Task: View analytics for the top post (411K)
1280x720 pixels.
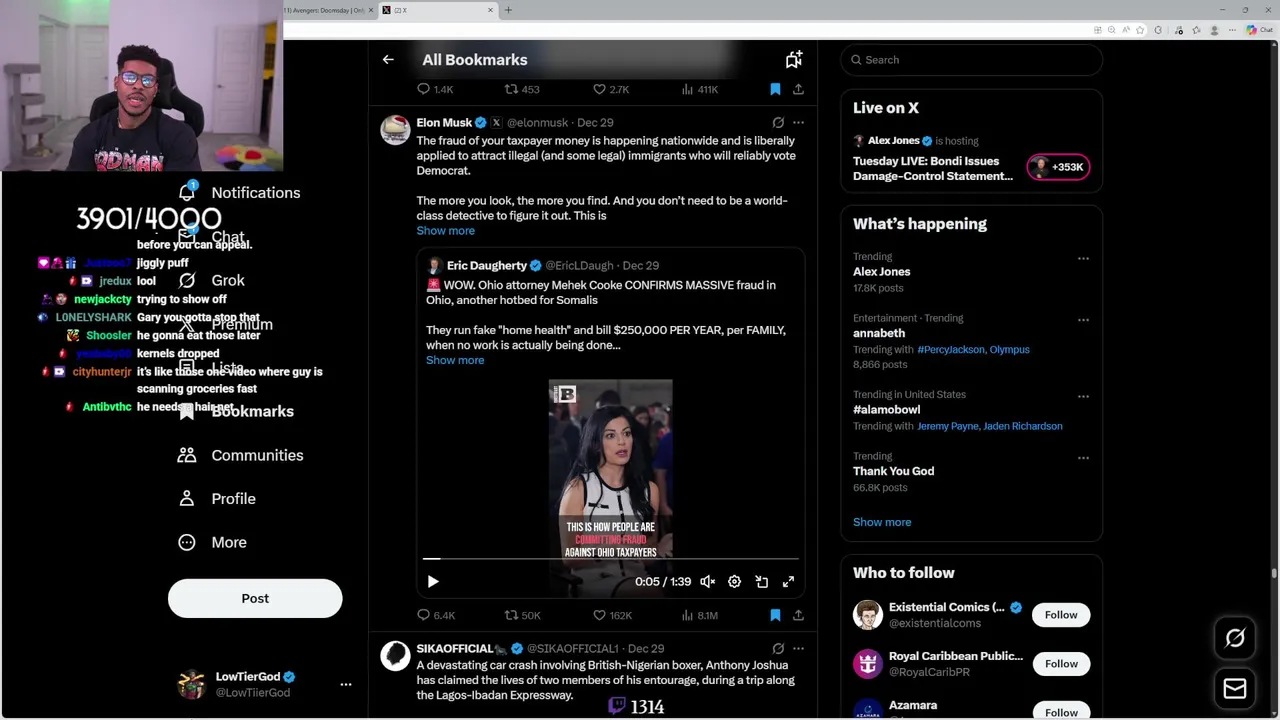Action: click(x=699, y=89)
